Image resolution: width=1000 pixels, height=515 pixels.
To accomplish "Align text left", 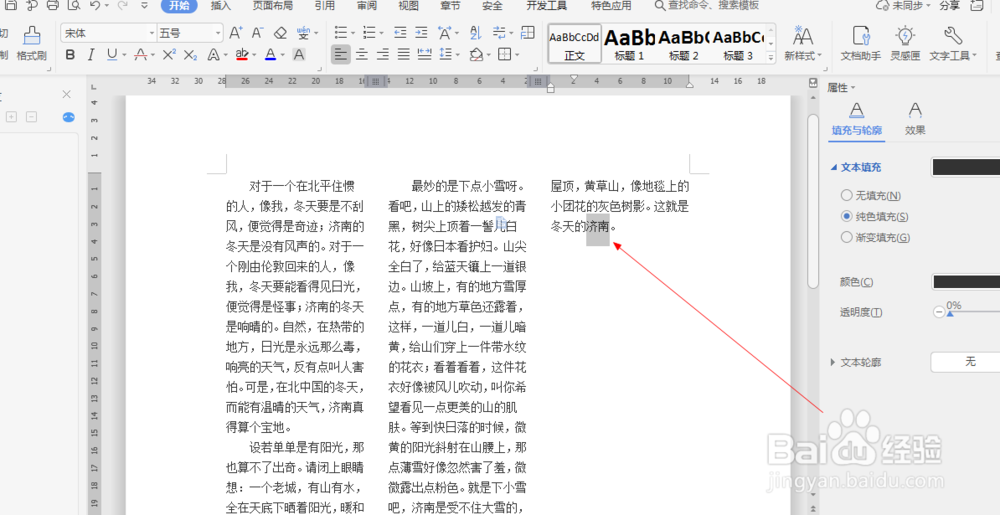I will (x=341, y=55).
